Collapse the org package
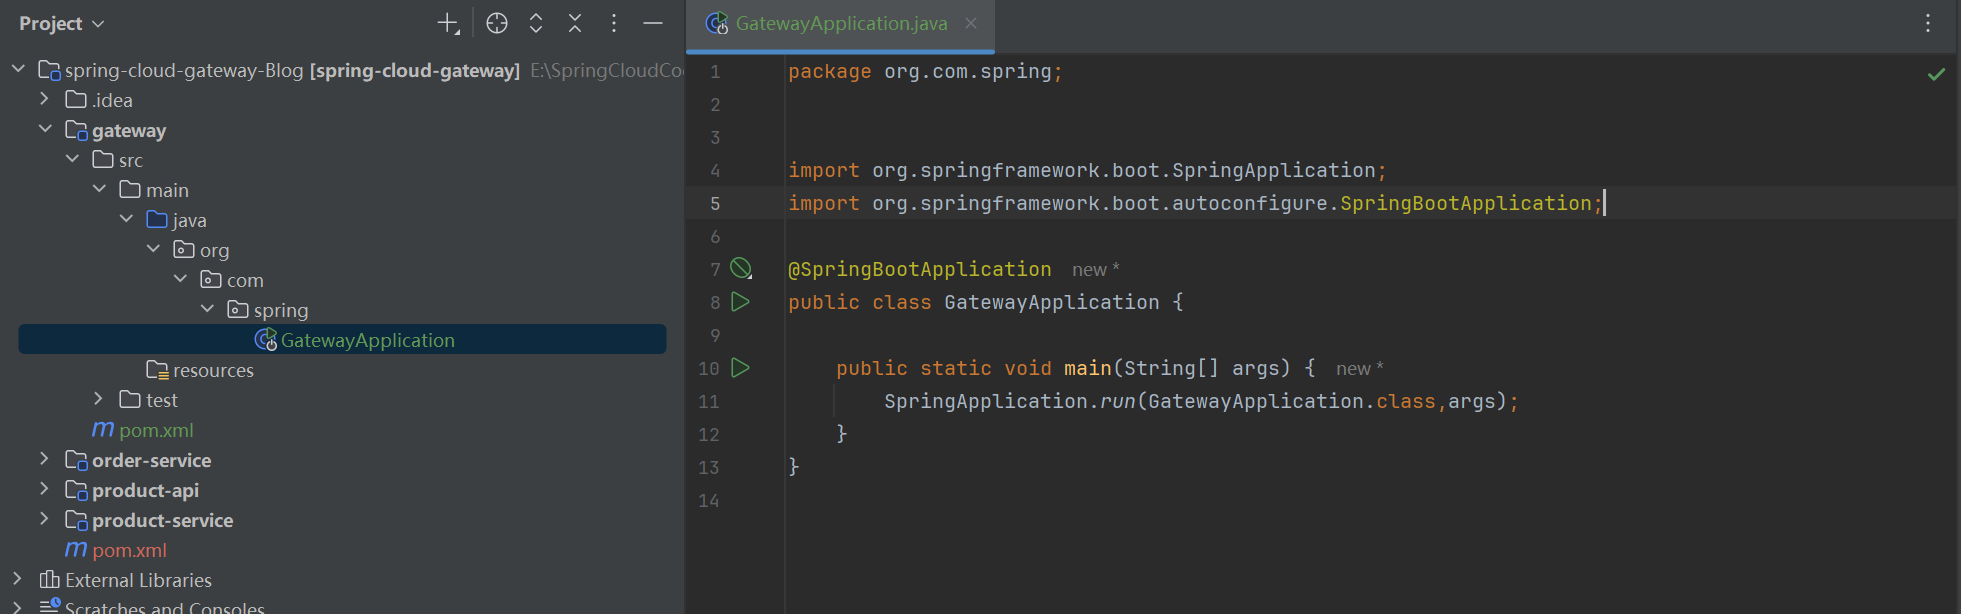This screenshot has height=614, width=1961. pos(153,249)
